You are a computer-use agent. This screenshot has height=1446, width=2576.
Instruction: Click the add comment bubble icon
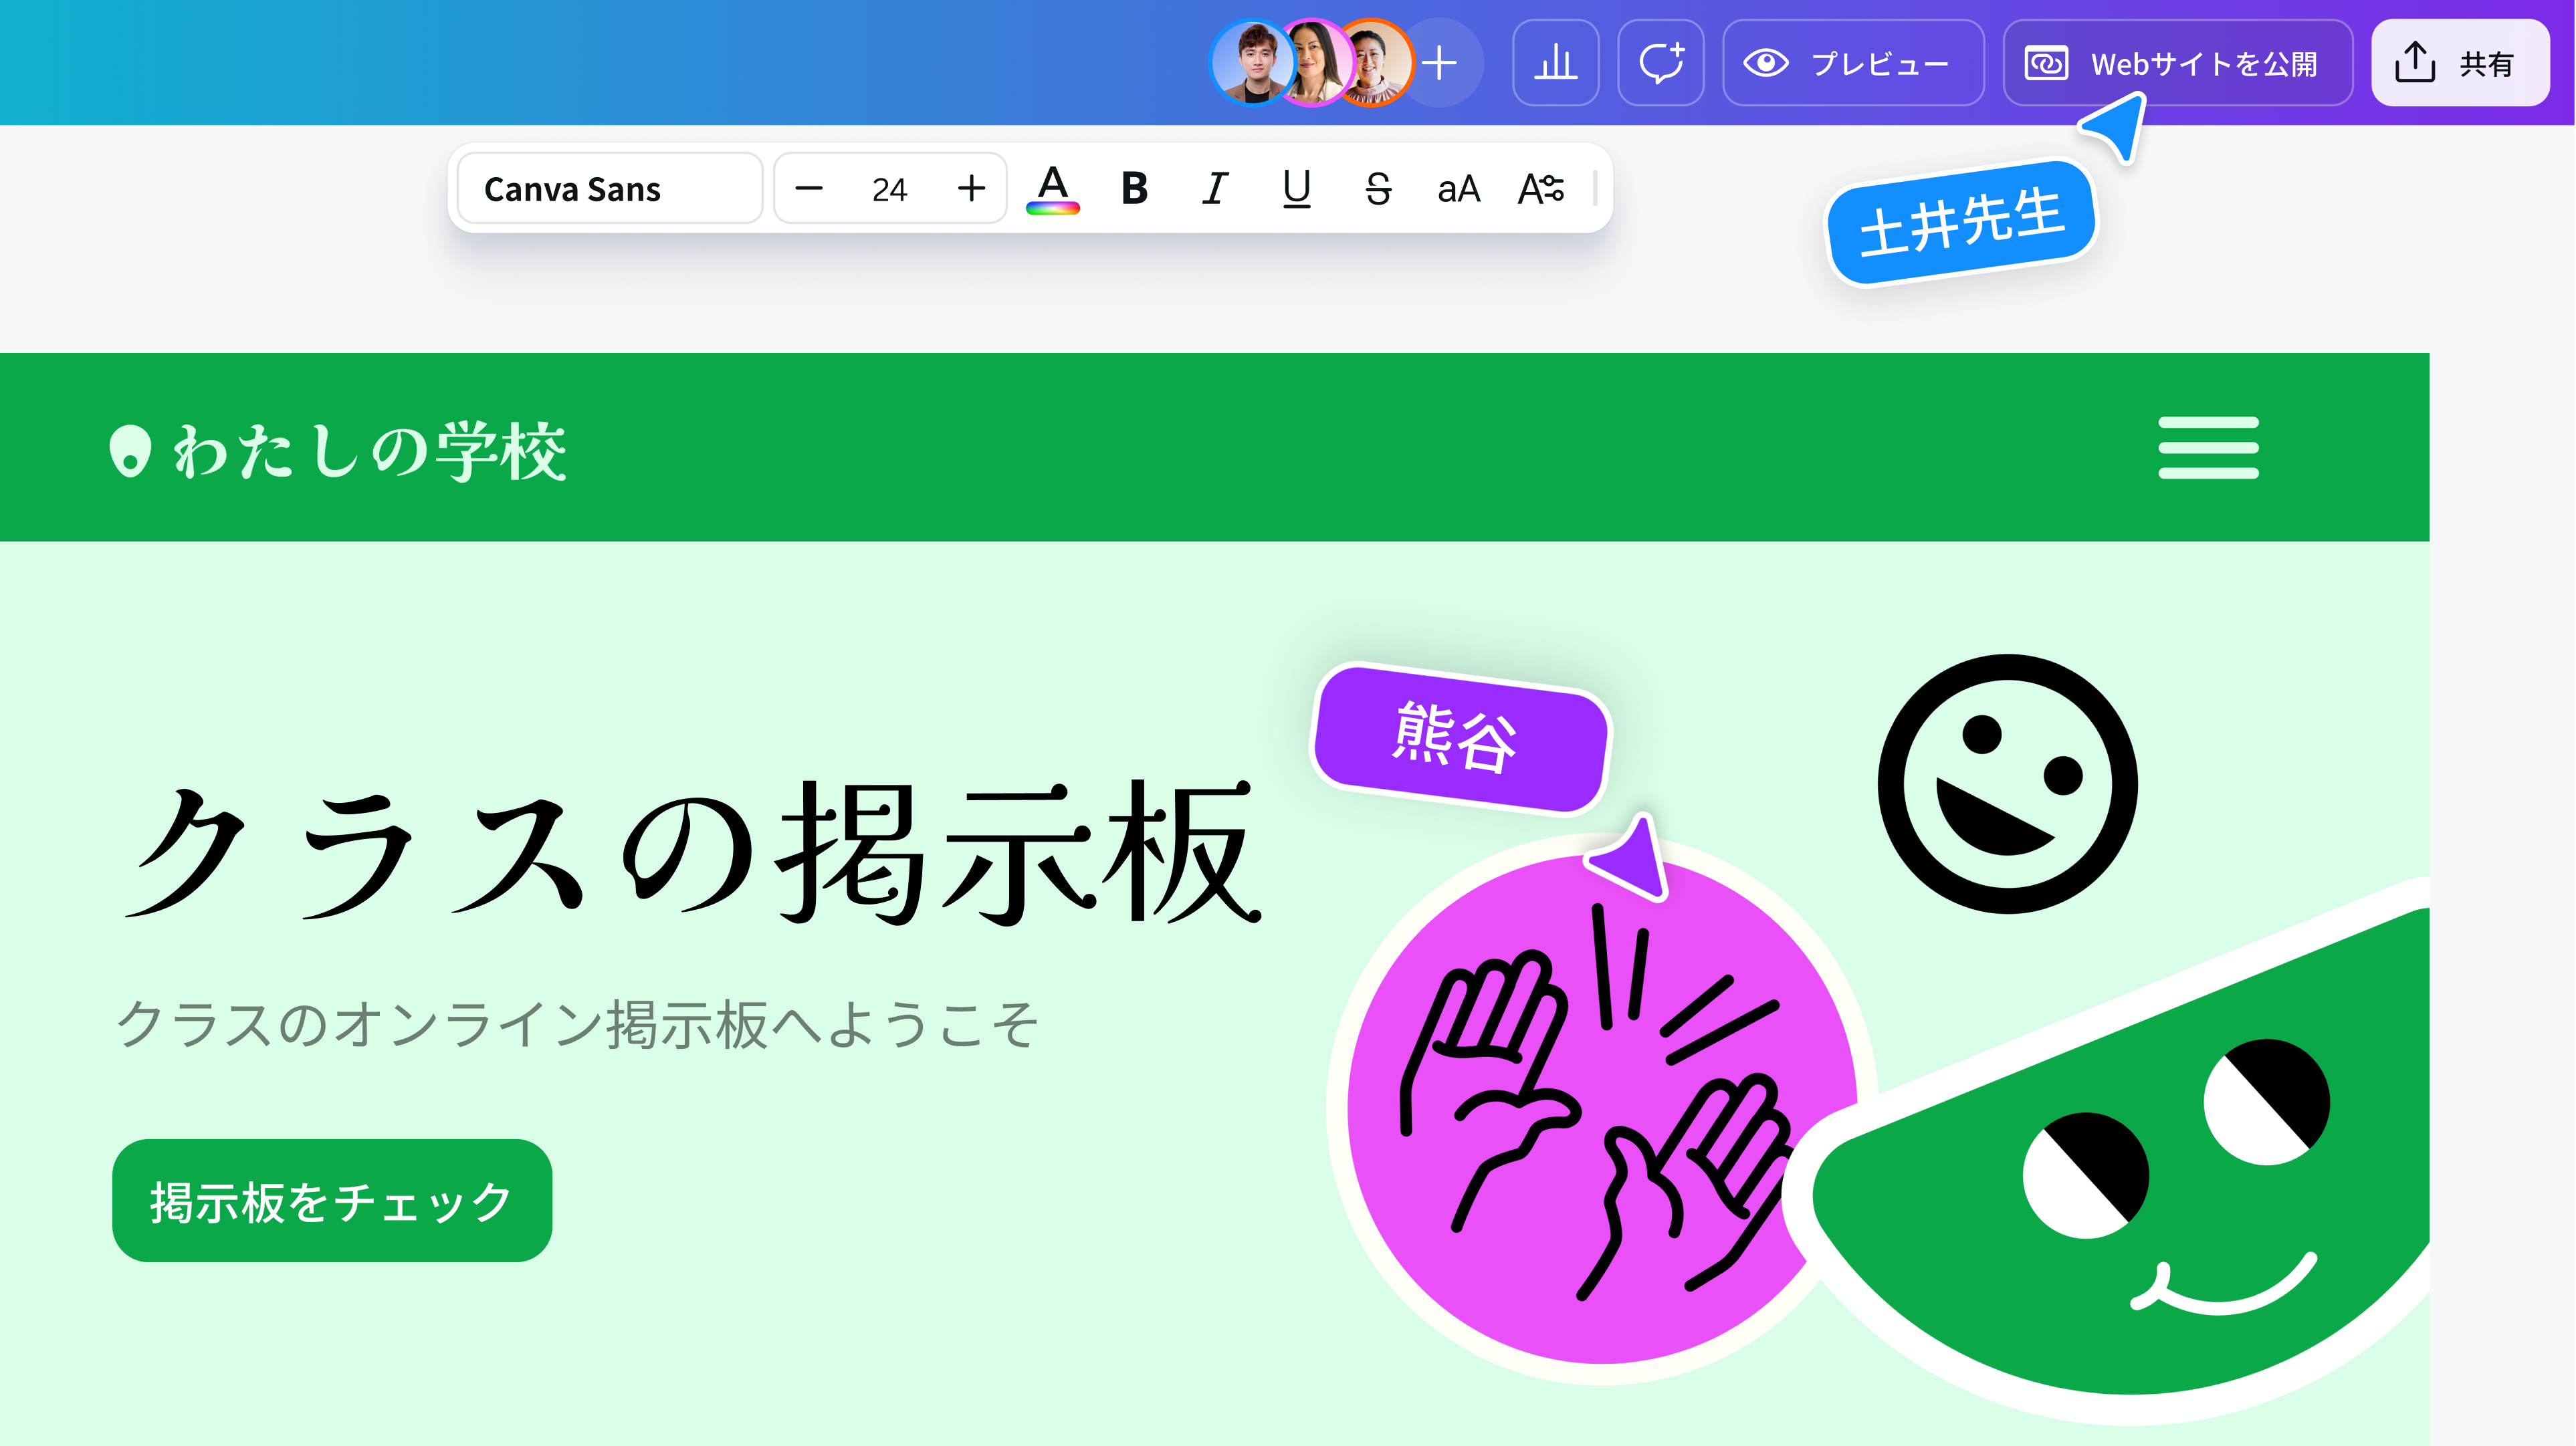point(1660,63)
